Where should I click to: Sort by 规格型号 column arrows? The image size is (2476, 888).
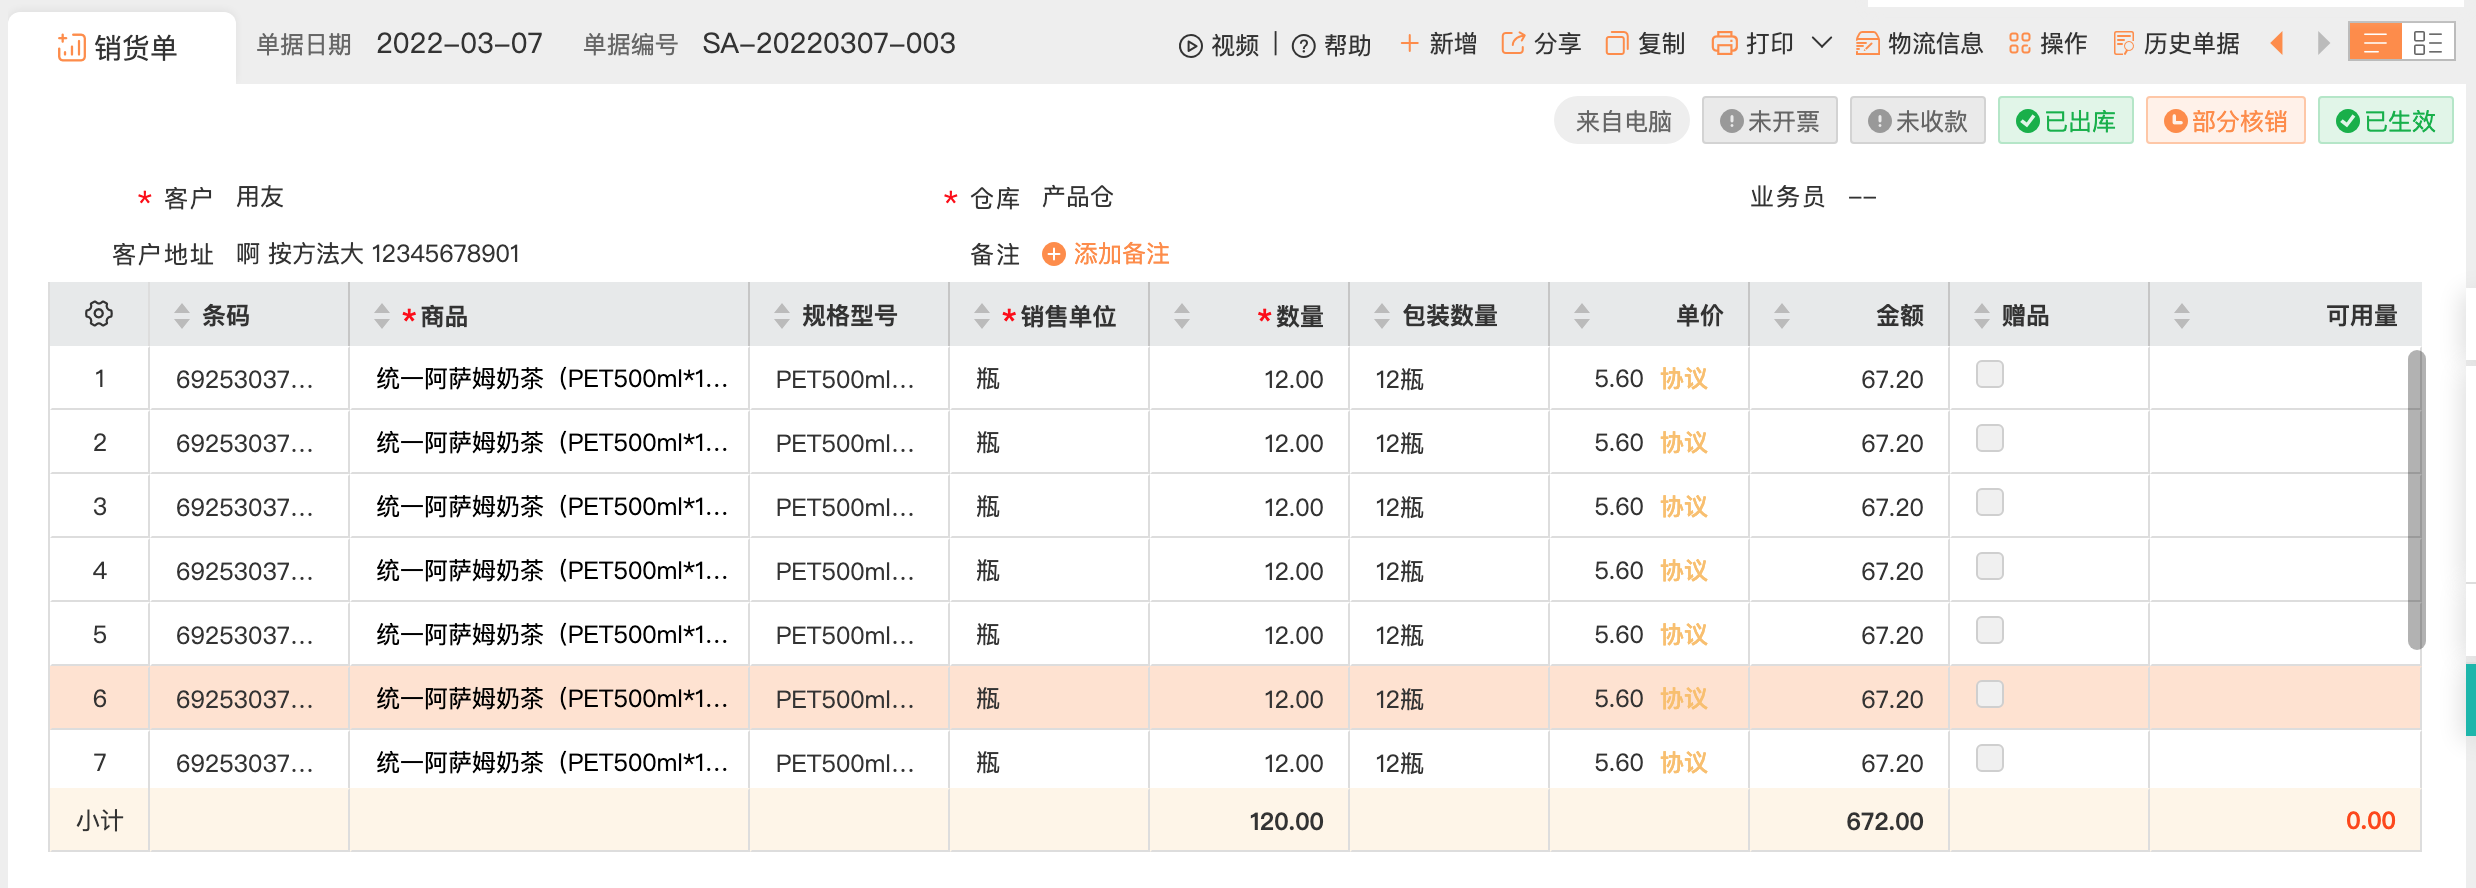pyautogui.click(x=782, y=316)
